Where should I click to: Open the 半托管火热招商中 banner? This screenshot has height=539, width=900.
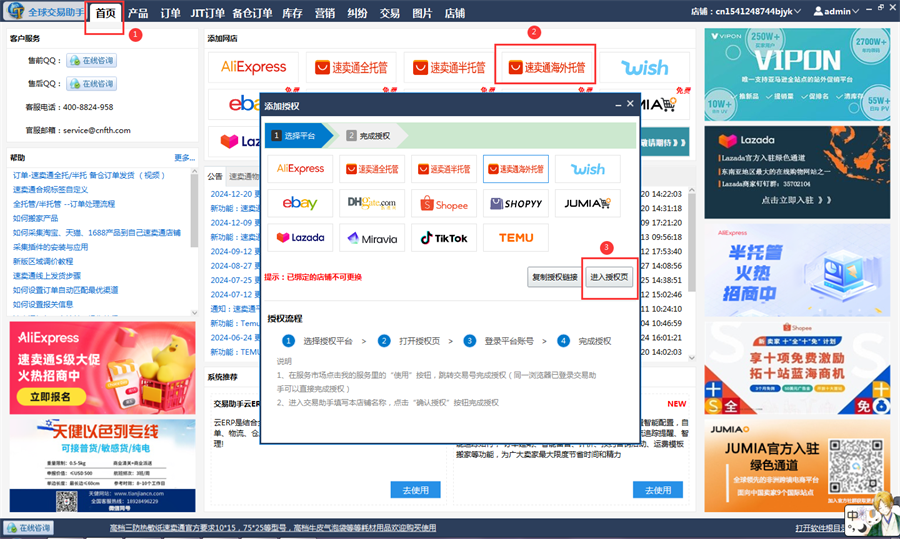pos(797,270)
